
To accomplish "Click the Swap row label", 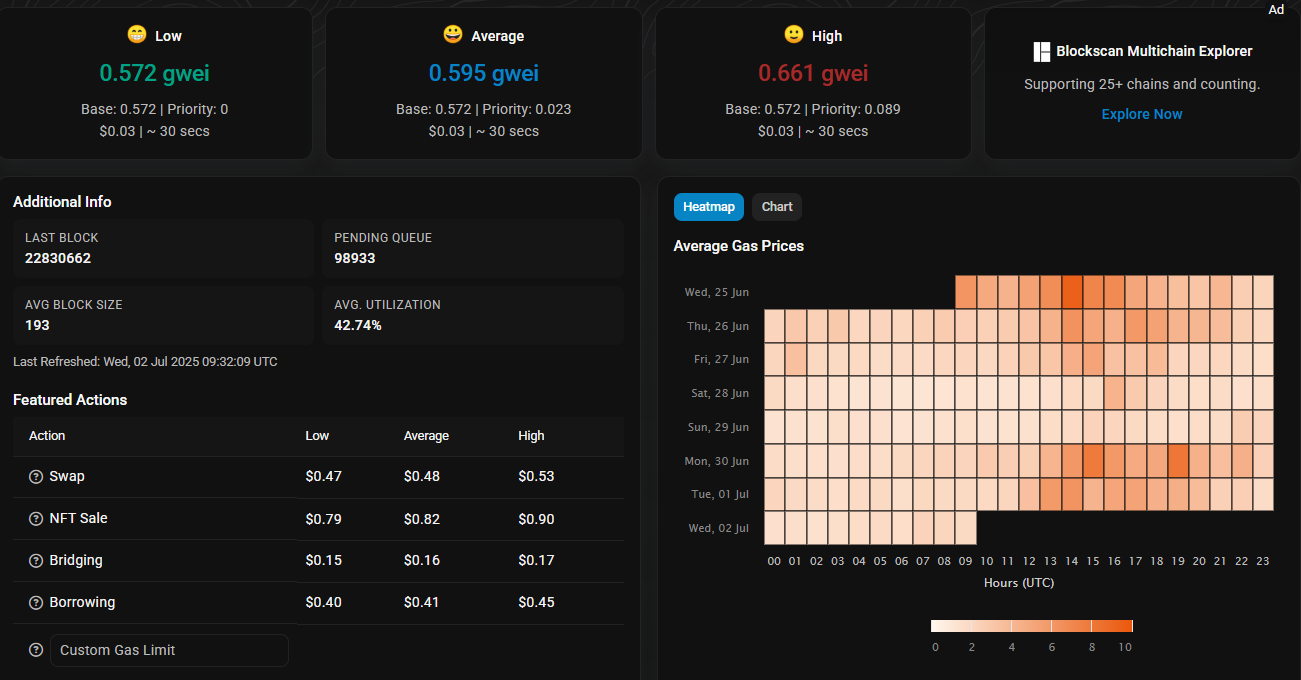I will 67,476.
